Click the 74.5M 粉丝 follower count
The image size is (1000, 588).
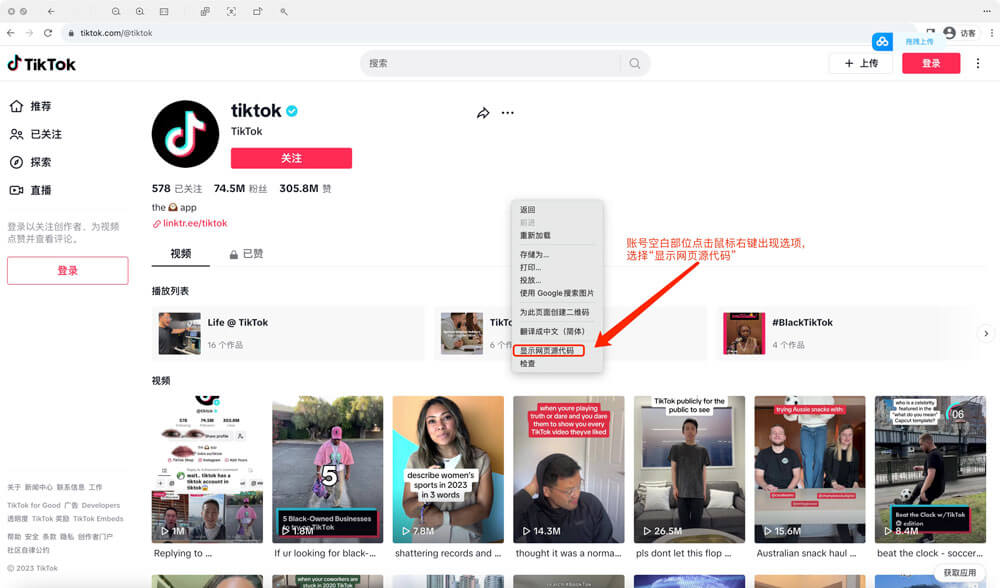[240, 188]
